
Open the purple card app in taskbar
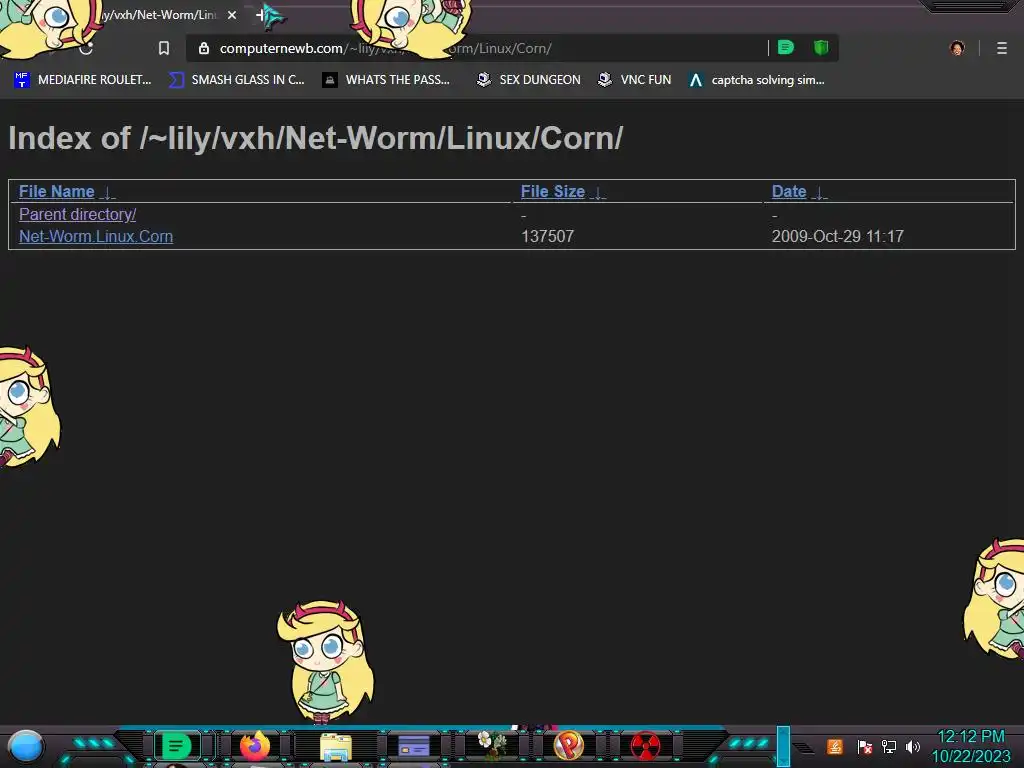(414, 746)
